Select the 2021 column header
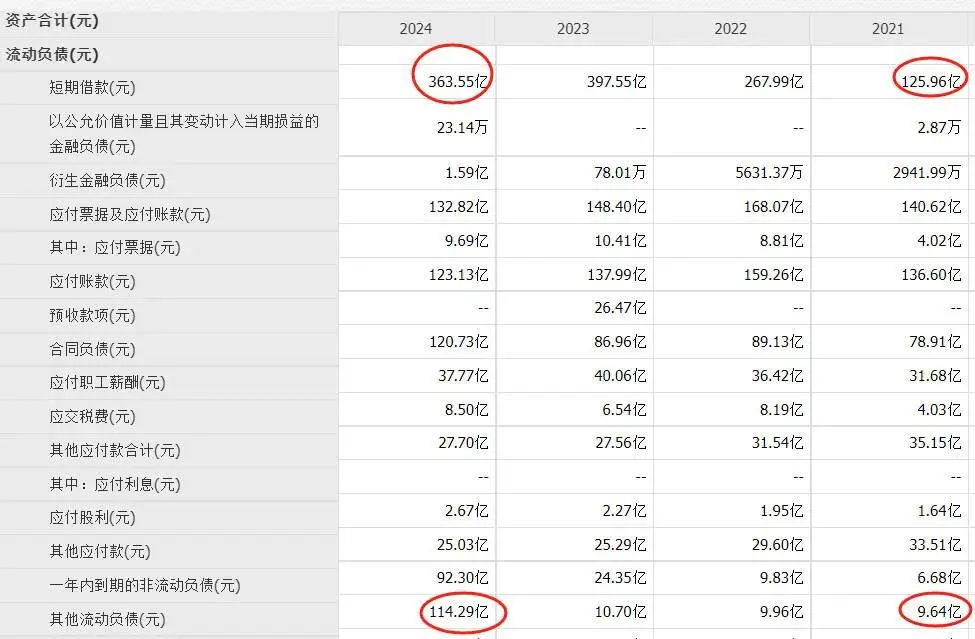 [888, 29]
